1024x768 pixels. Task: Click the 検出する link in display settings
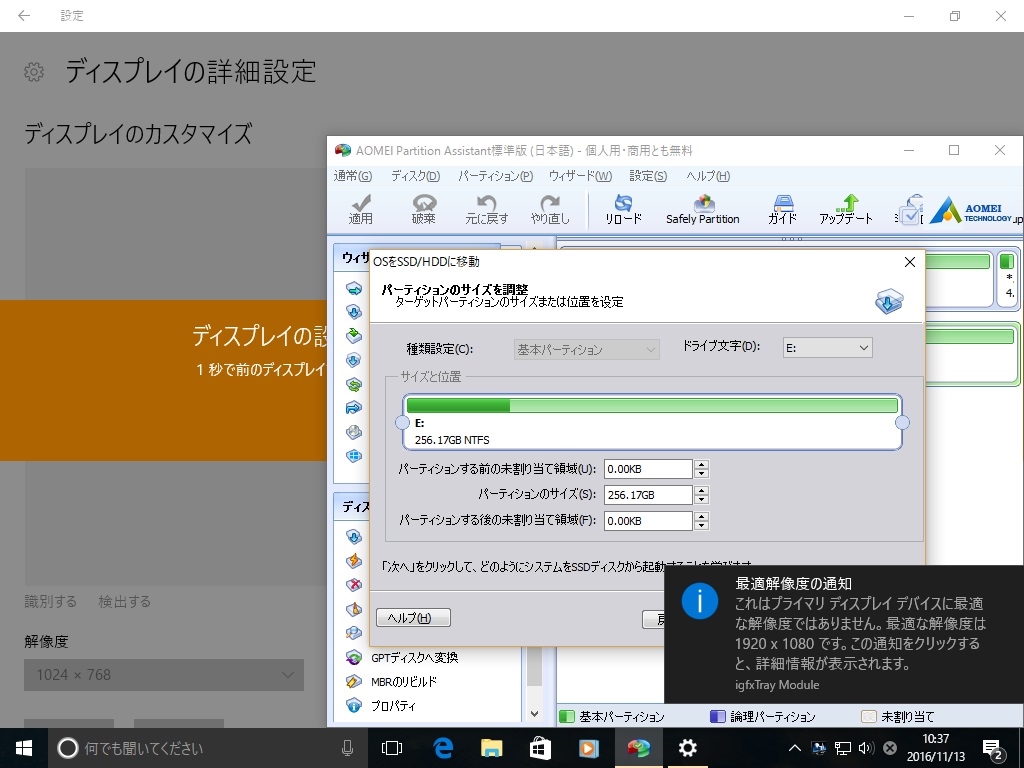click(124, 601)
